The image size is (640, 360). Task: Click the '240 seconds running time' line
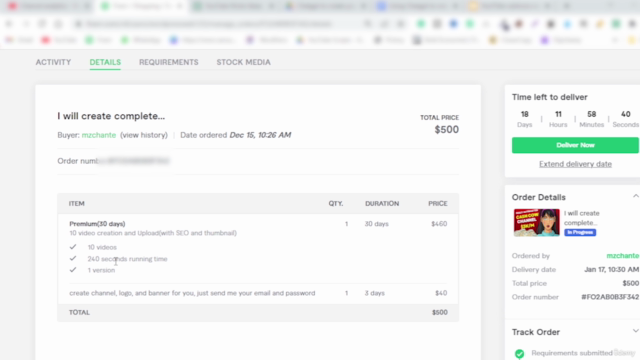(127, 259)
